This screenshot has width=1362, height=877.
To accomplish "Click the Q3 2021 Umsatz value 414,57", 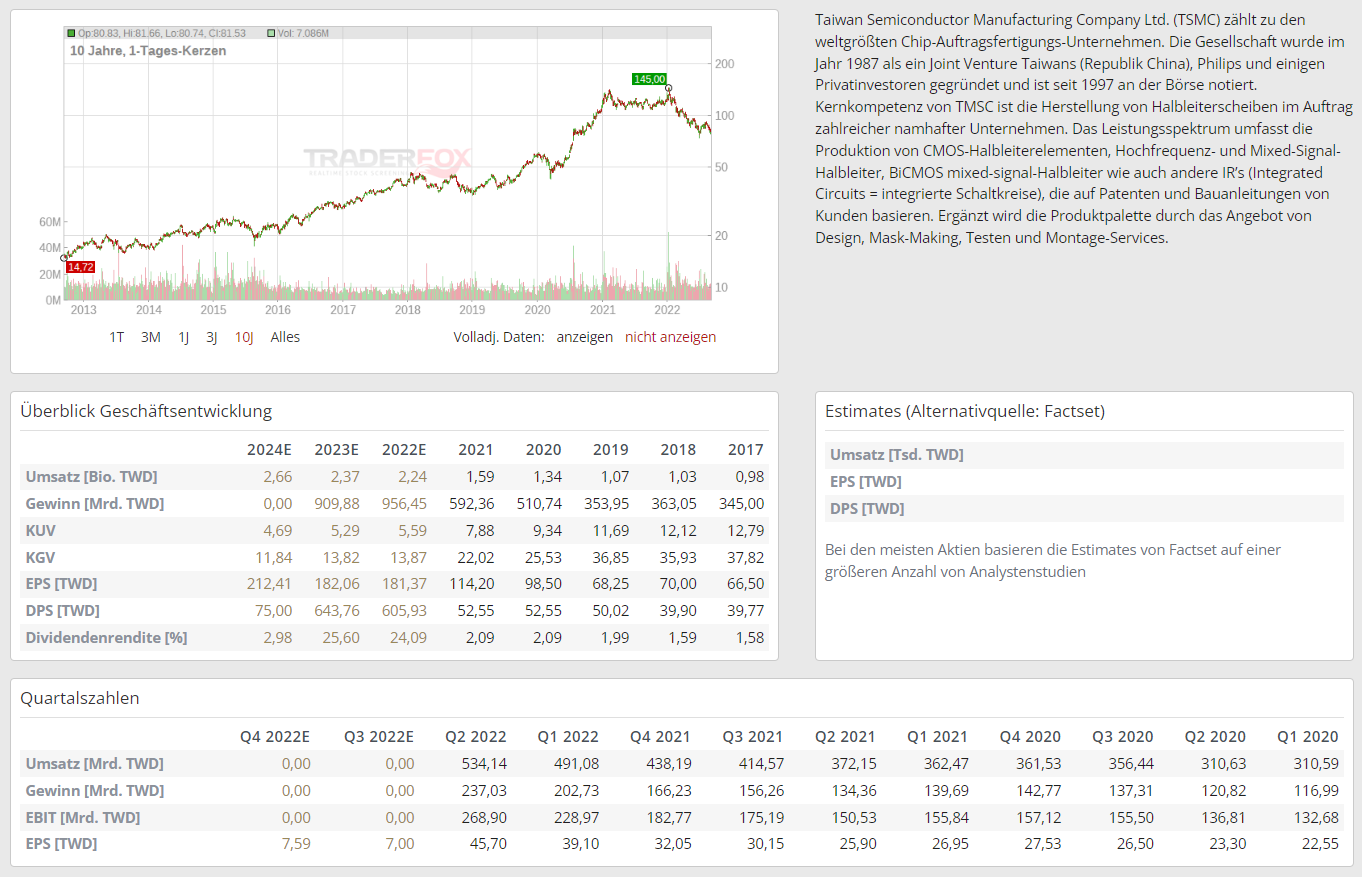I will pos(760,763).
